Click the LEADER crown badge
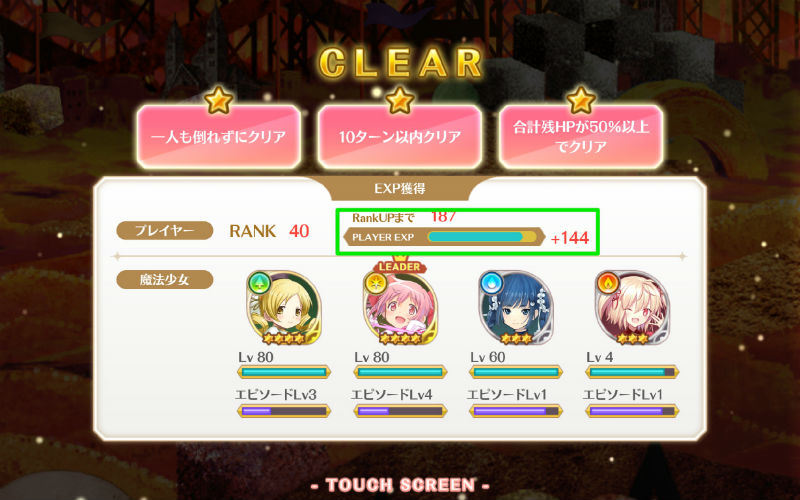This screenshot has width=800, height=500. tap(399, 264)
